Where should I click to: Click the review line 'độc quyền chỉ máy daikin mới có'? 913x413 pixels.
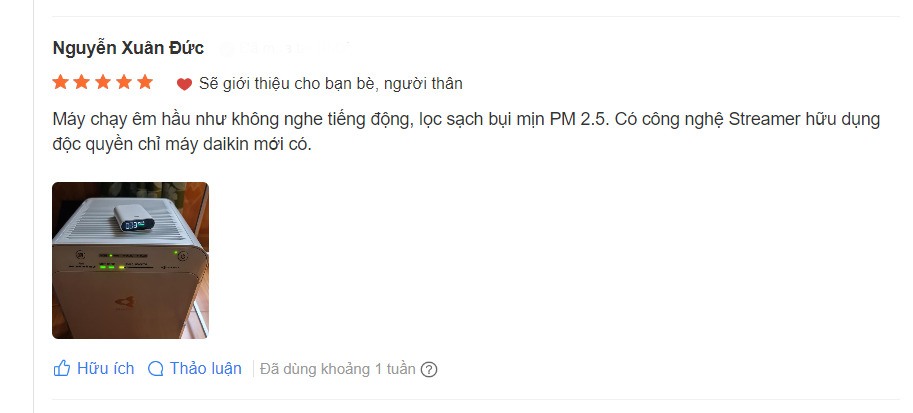[x=182, y=145]
